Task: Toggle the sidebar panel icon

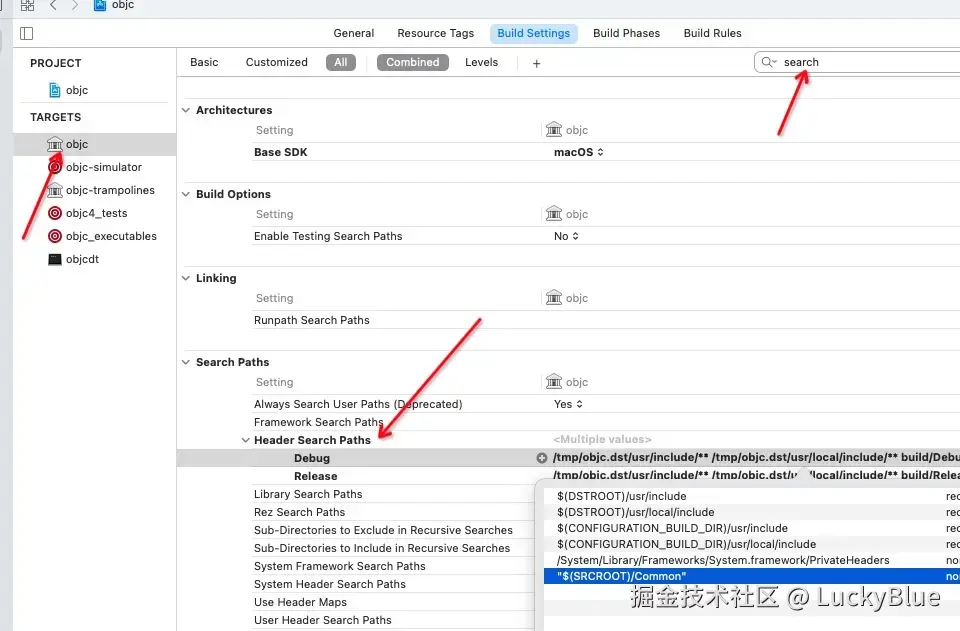Action: (x=26, y=34)
